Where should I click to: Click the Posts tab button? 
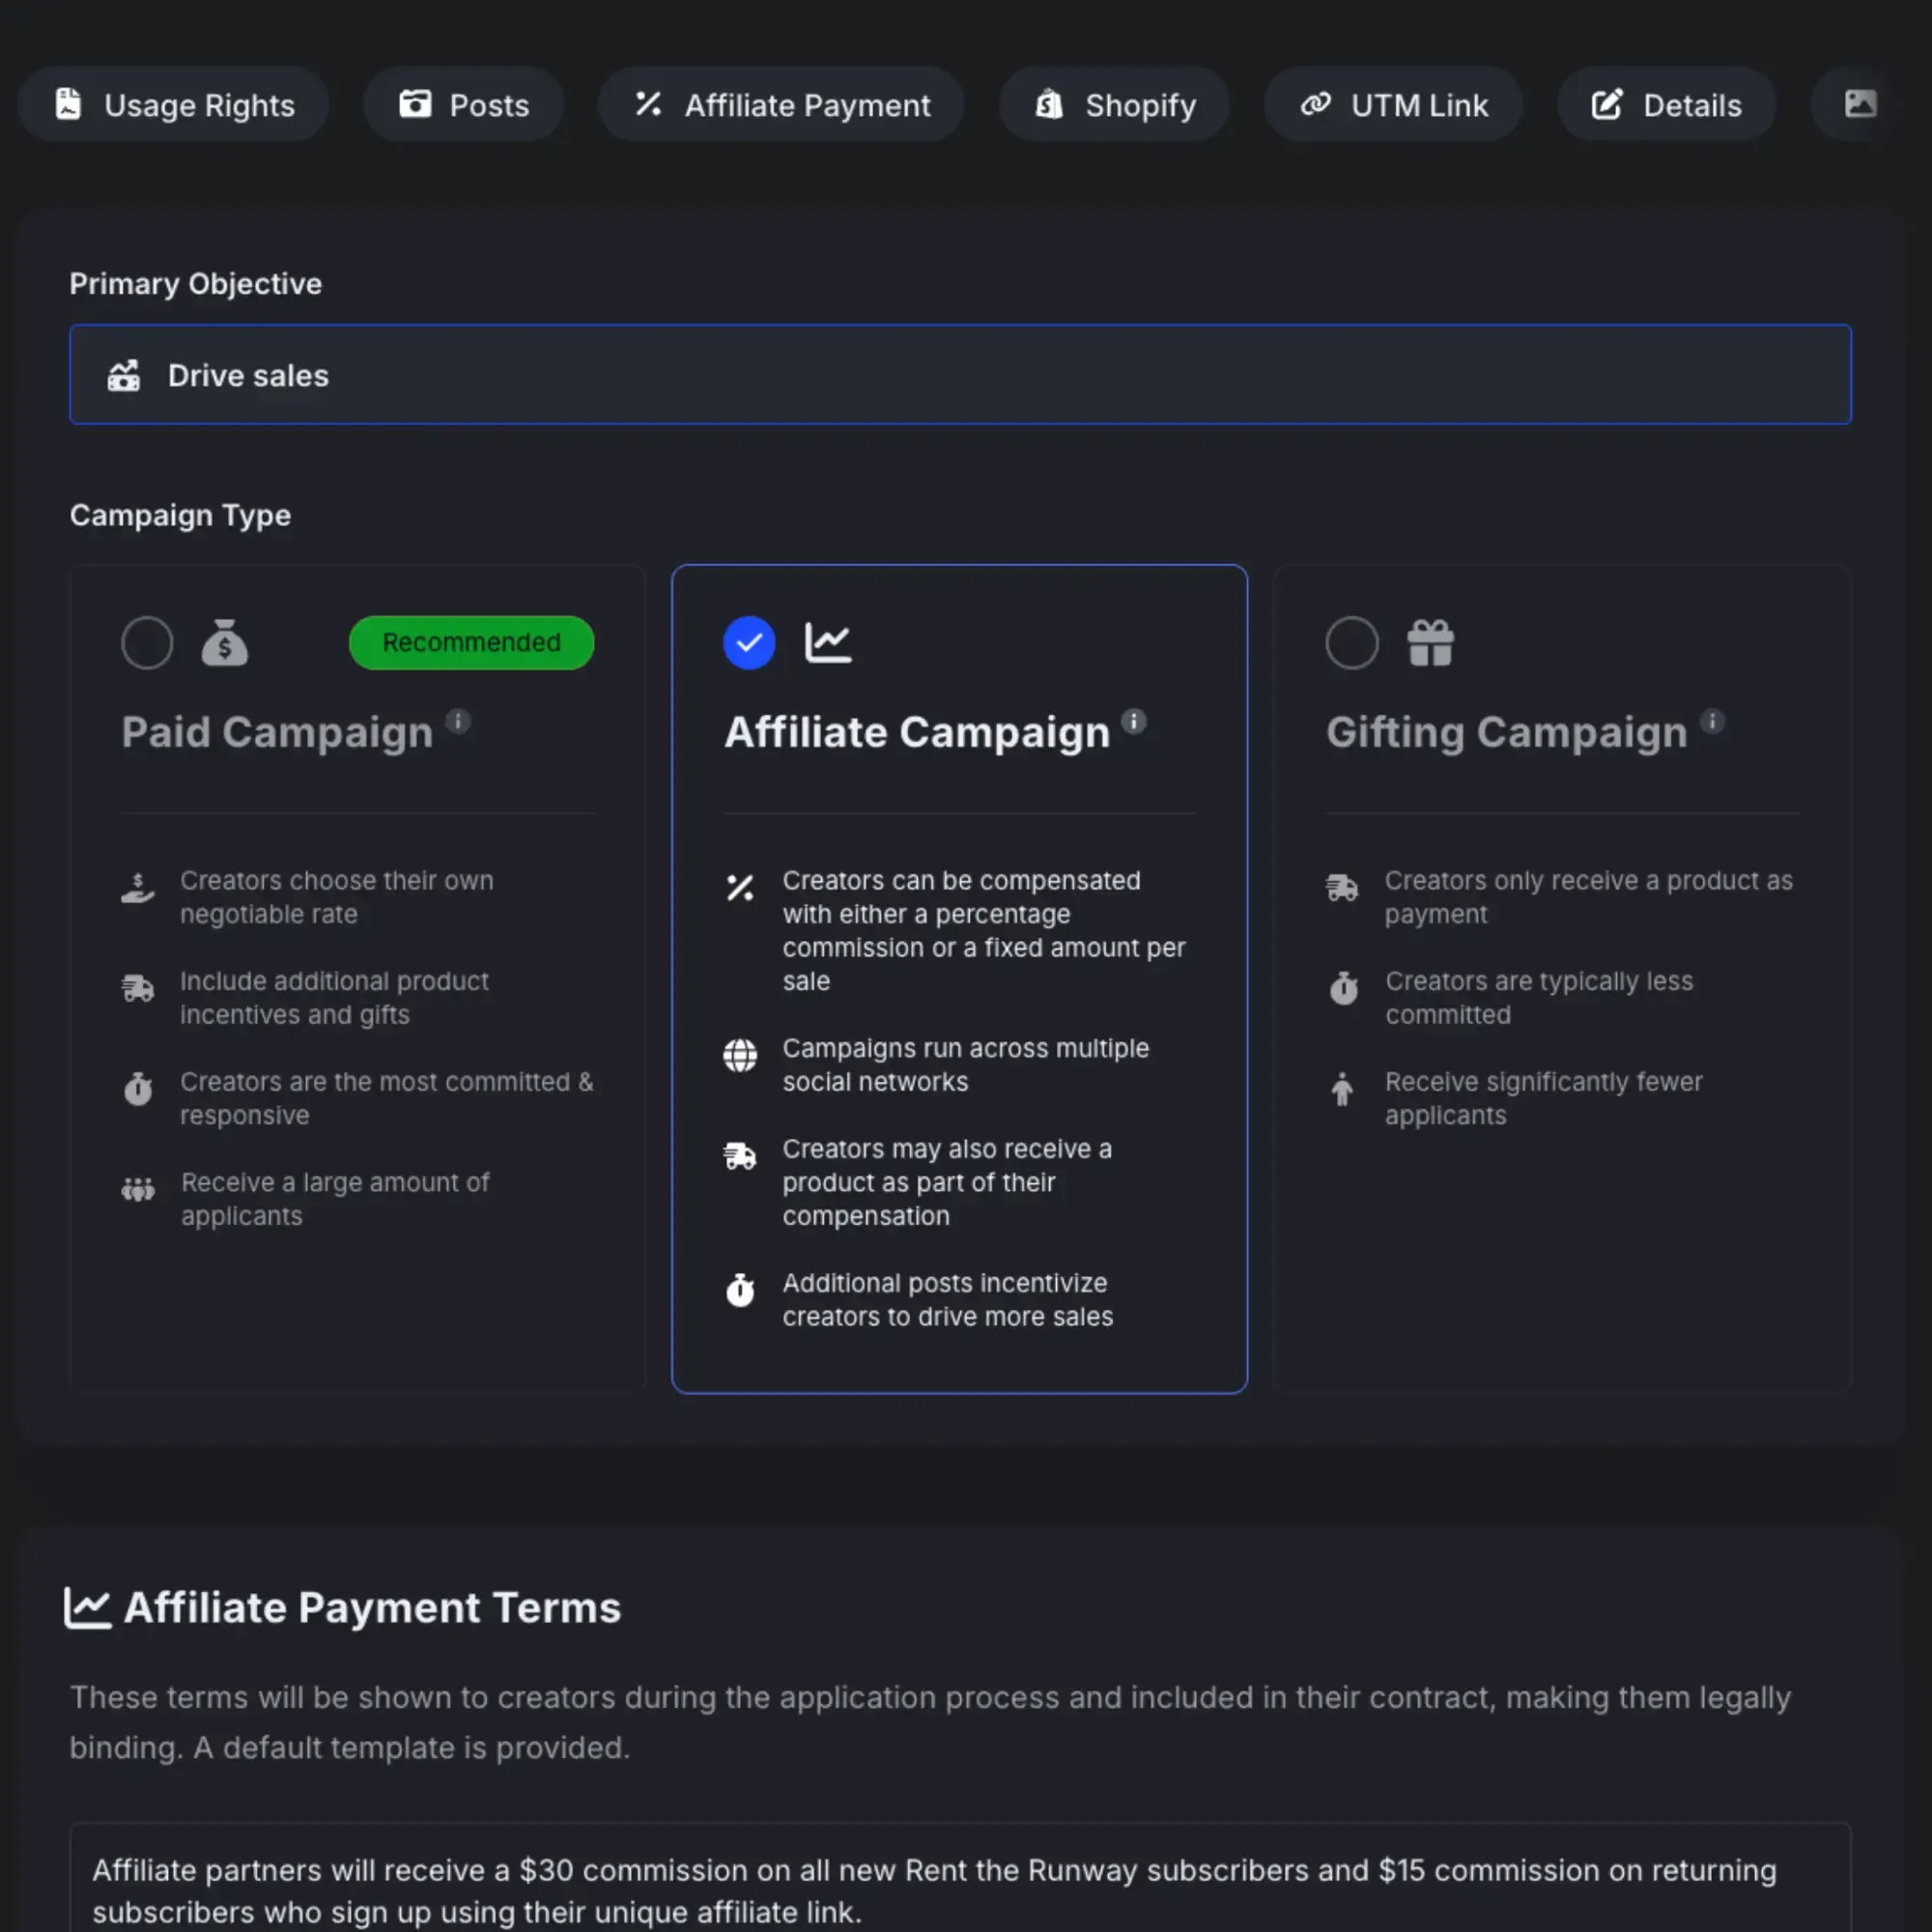(463, 105)
